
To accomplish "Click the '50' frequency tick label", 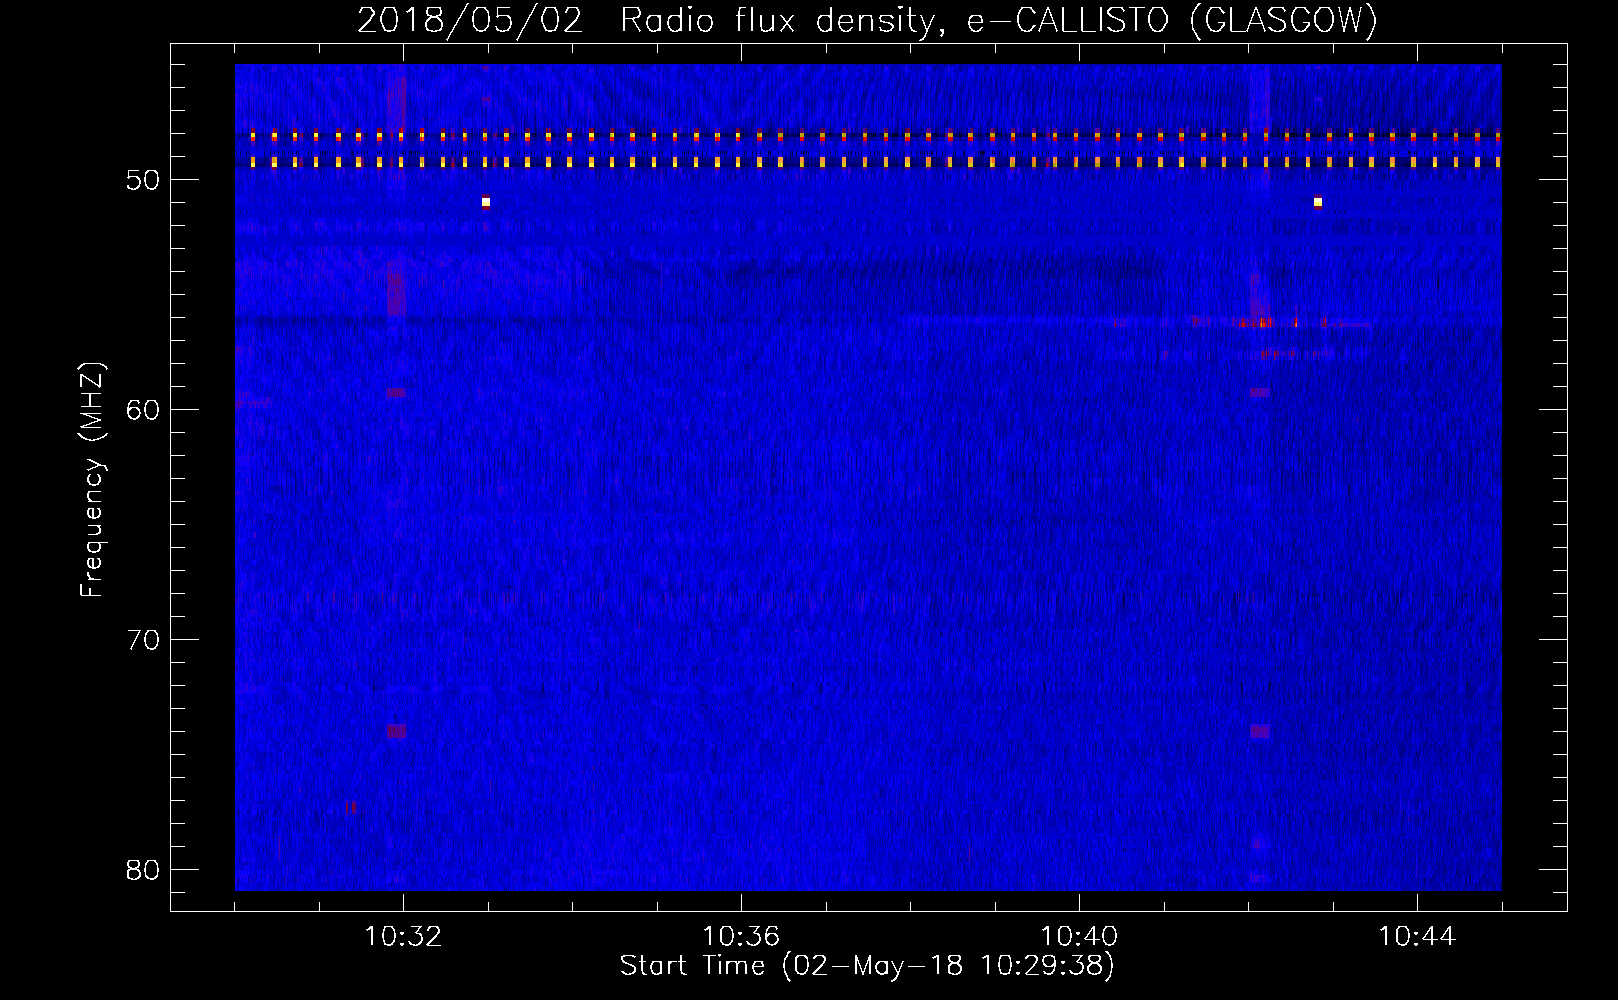I will click(144, 180).
